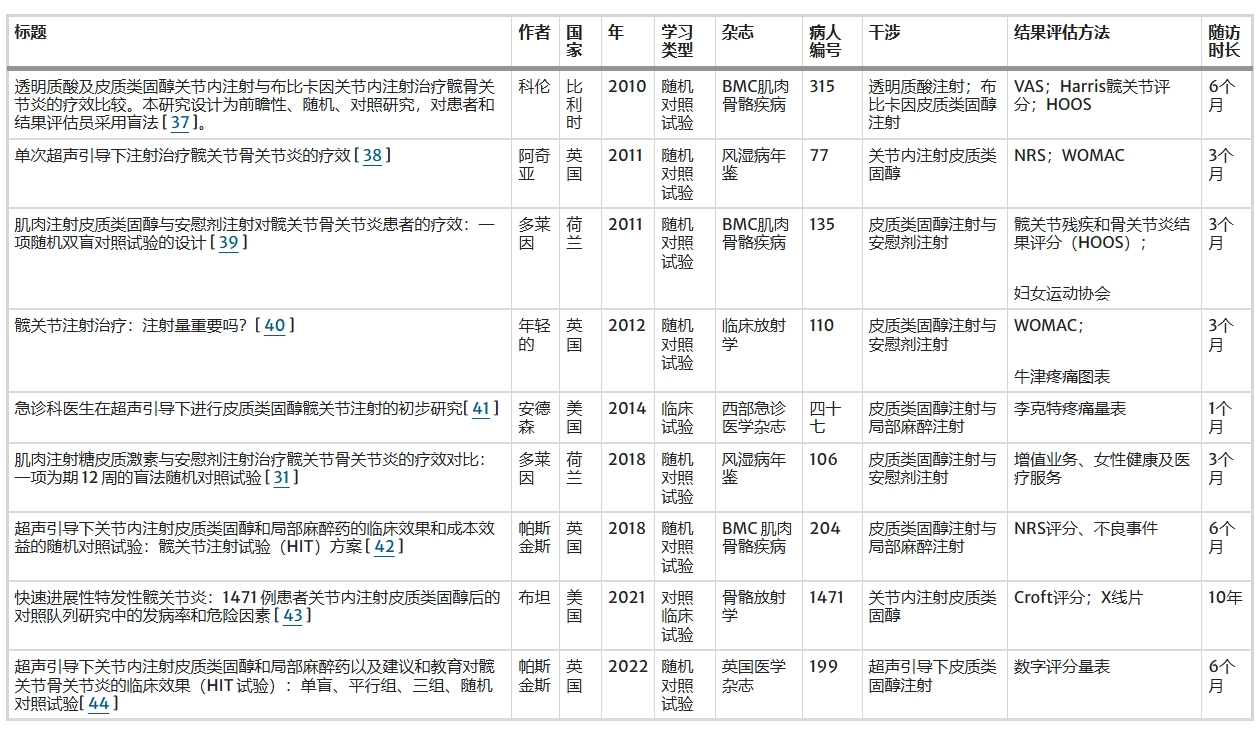
Task: Select the 10年 follow-up duration cell
Action: tap(1224, 598)
